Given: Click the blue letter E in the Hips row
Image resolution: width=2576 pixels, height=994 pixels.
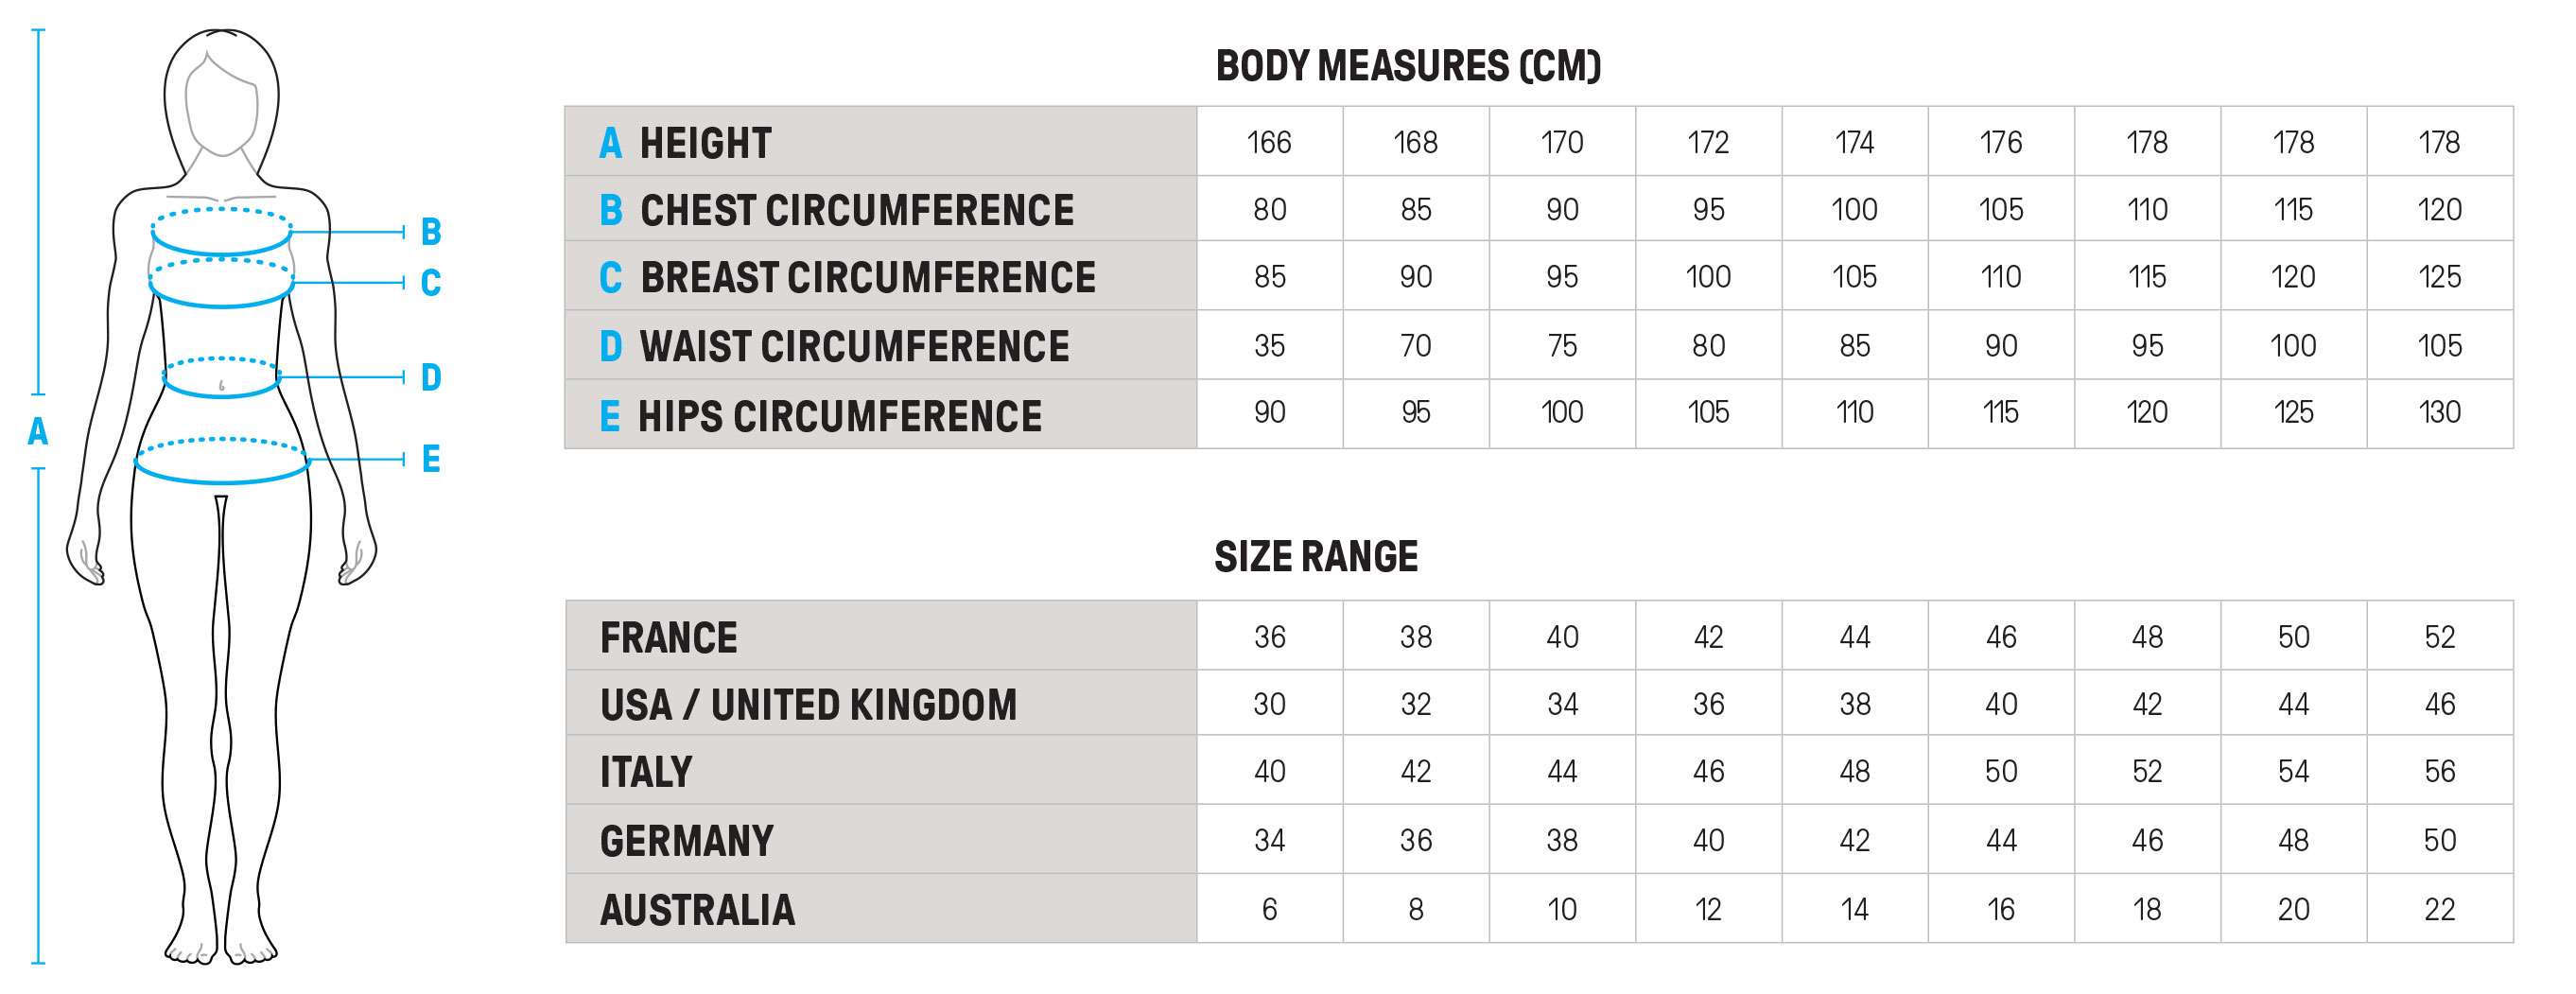Looking at the screenshot, I should (610, 416).
